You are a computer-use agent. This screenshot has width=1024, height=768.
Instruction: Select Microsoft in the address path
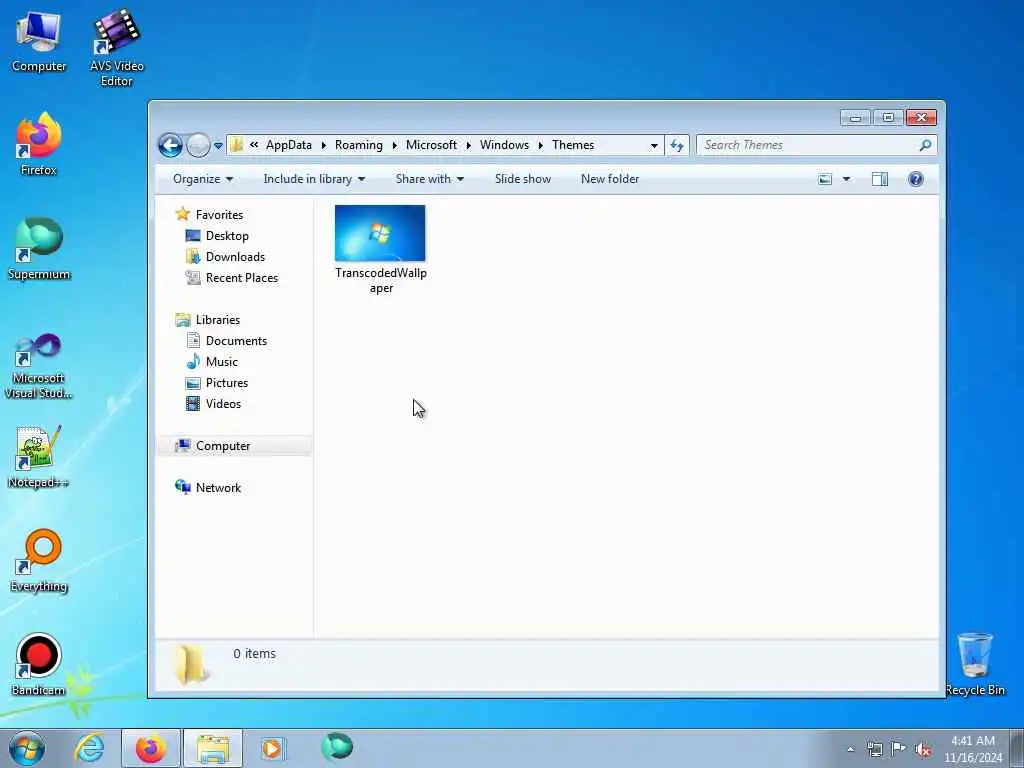(431, 145)
